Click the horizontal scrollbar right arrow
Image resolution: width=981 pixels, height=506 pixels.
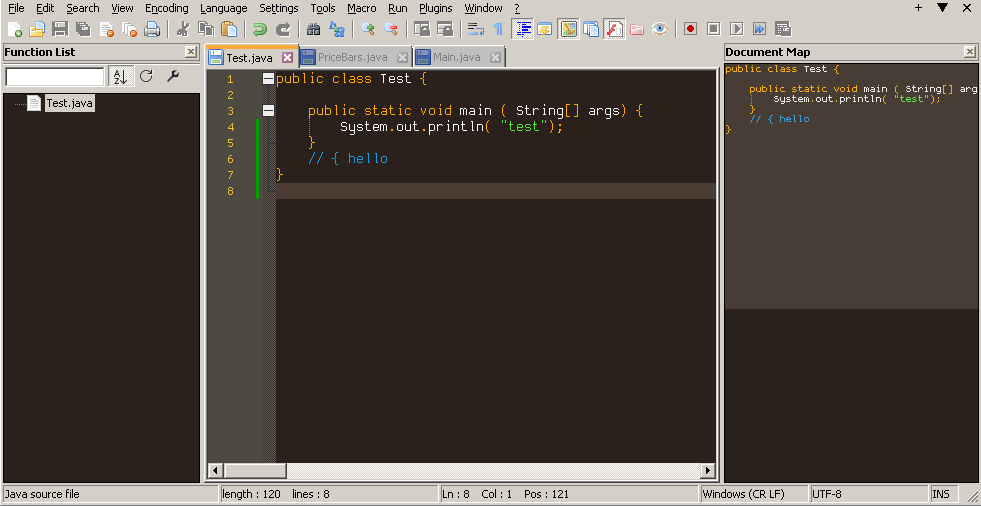click(x=708, y=470)
